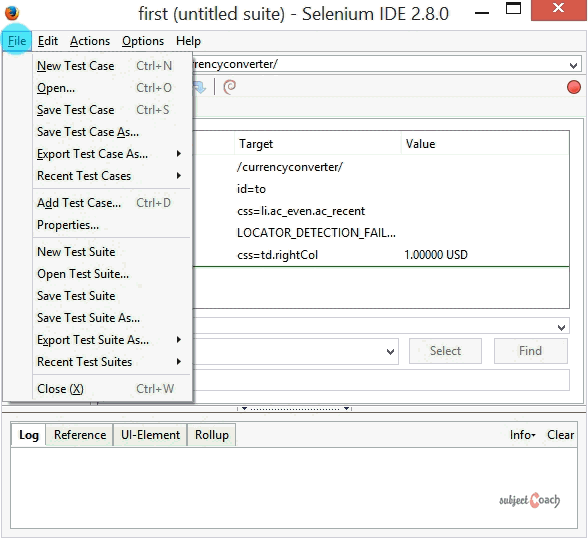Switch to the Reference tab
The width and height of the screenshot is (588, 540).
tap(80, 435)
